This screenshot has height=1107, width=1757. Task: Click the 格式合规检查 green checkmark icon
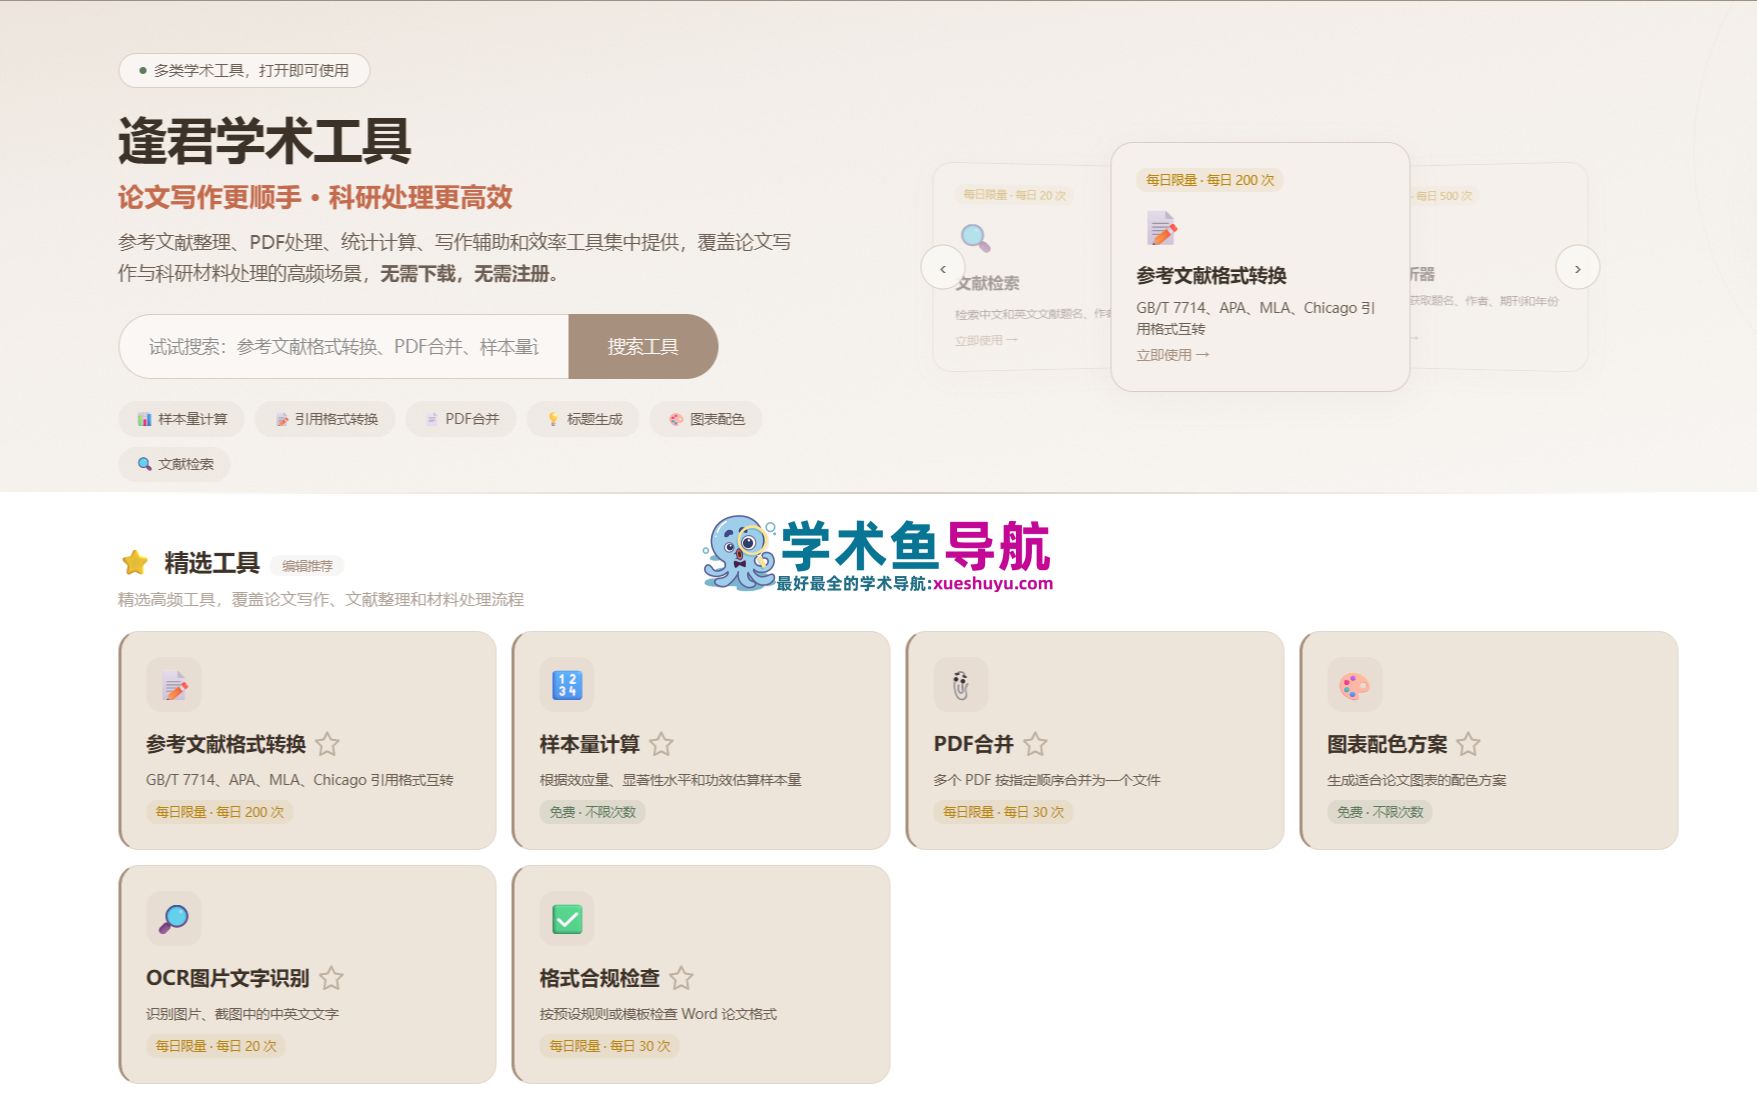567,918
